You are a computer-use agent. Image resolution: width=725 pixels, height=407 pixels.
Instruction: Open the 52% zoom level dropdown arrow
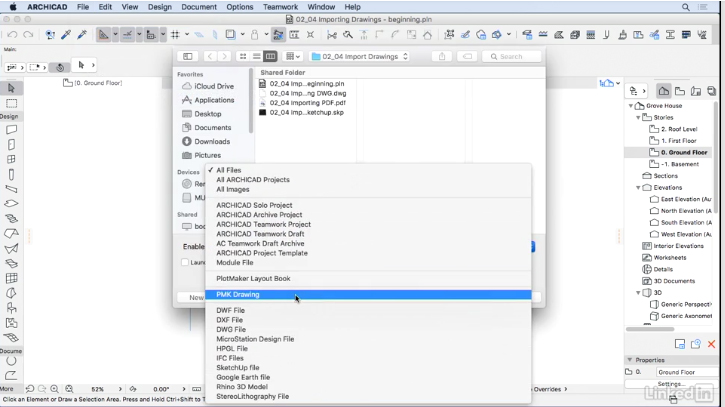120,389
